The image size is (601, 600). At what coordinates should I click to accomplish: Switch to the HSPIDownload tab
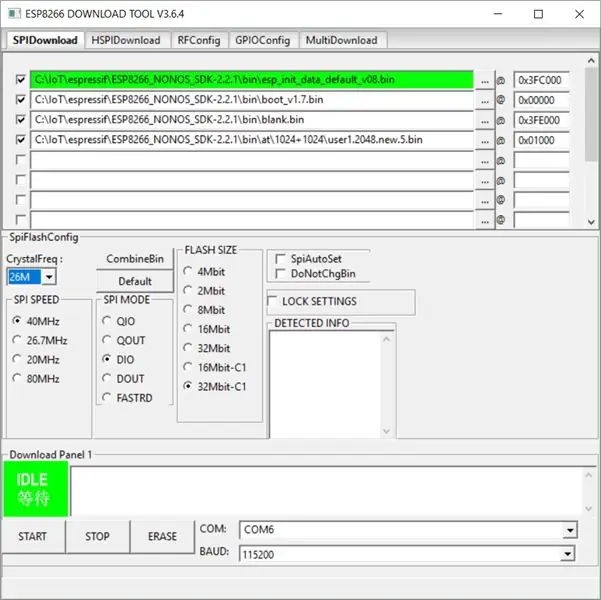126,40
